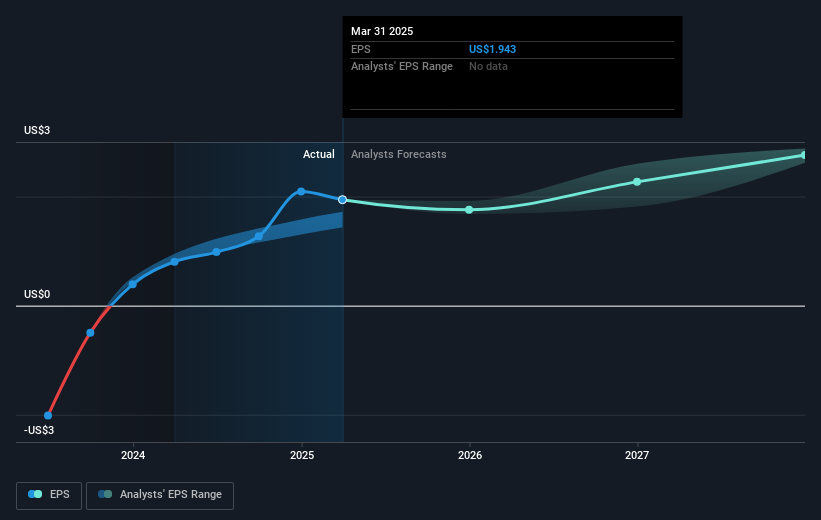Click the 2024 x-axis label
Image resolution: width=821 pixels, height=520 pixels.
(x=133, y=455)
